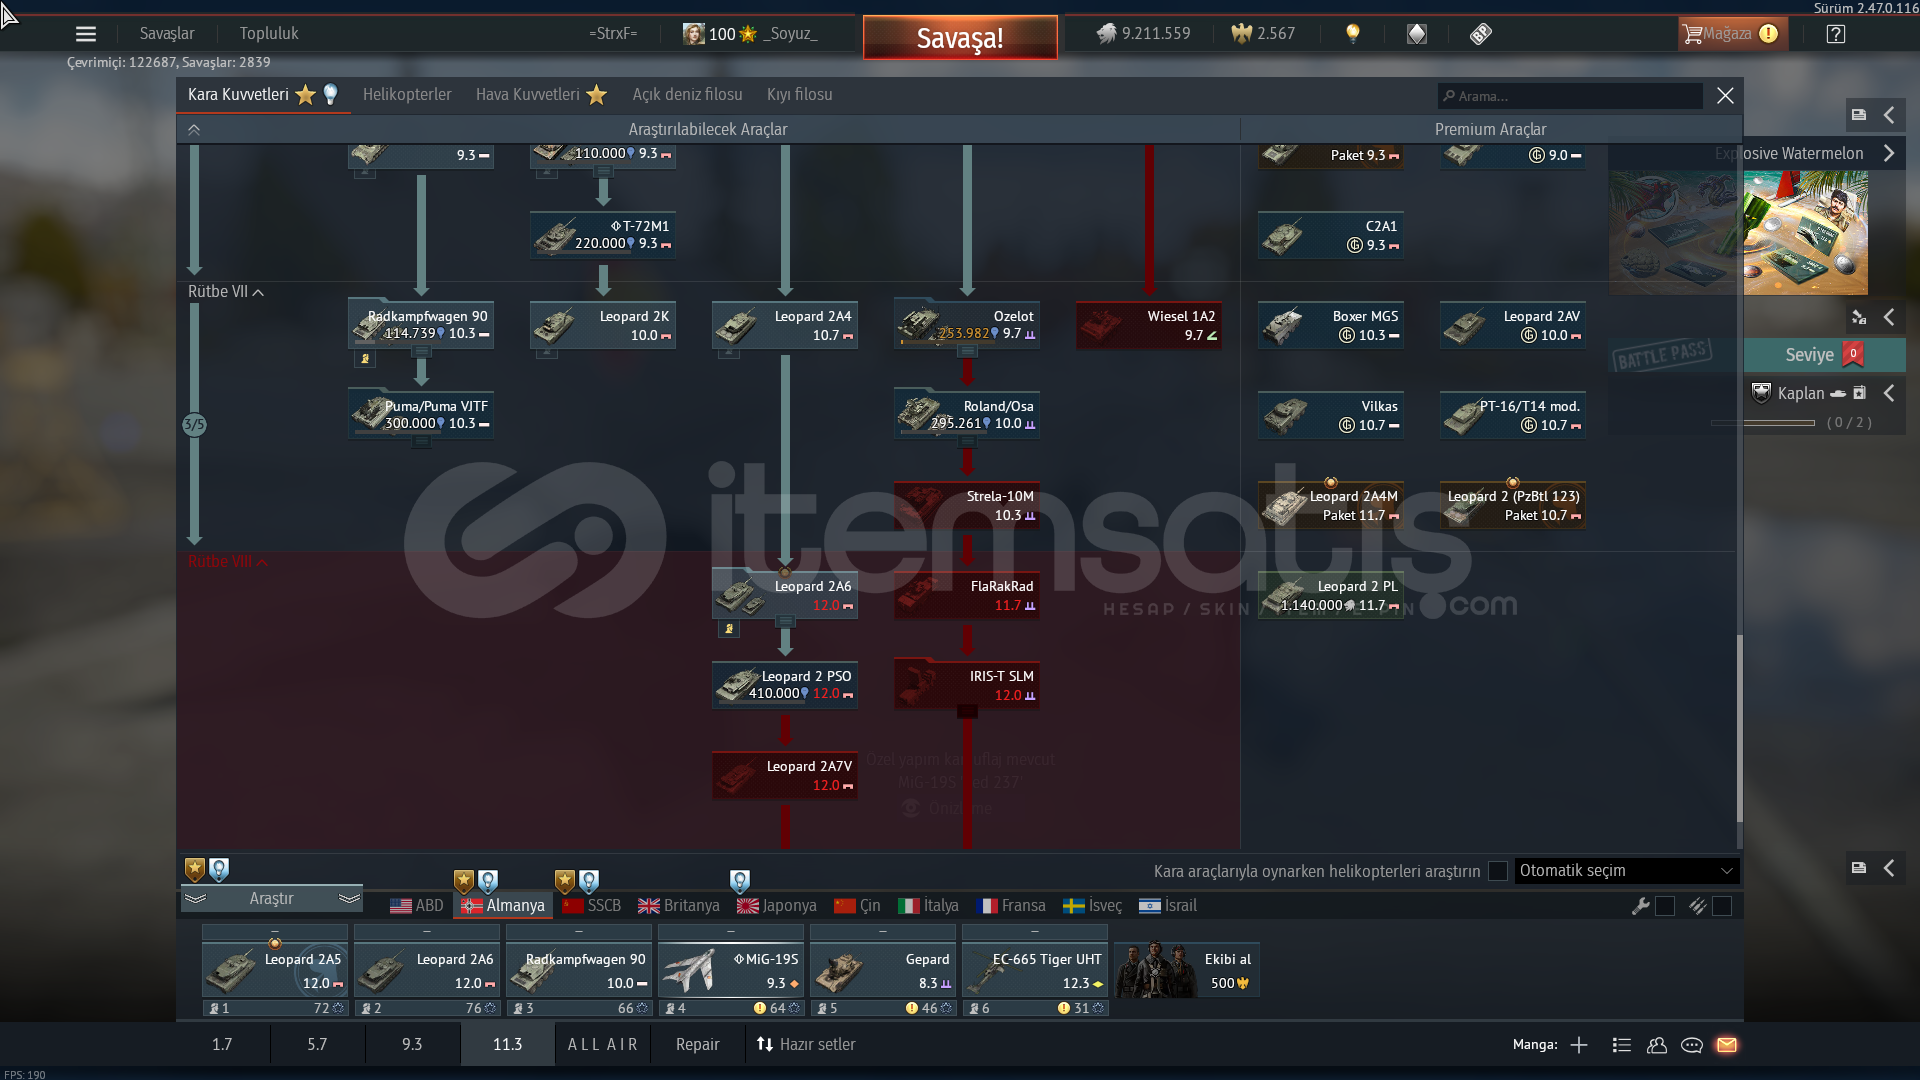Toggle the auto-refill ammo checkbox
Viewport: 1920px width, 1080px height.
pos(1722,906)
